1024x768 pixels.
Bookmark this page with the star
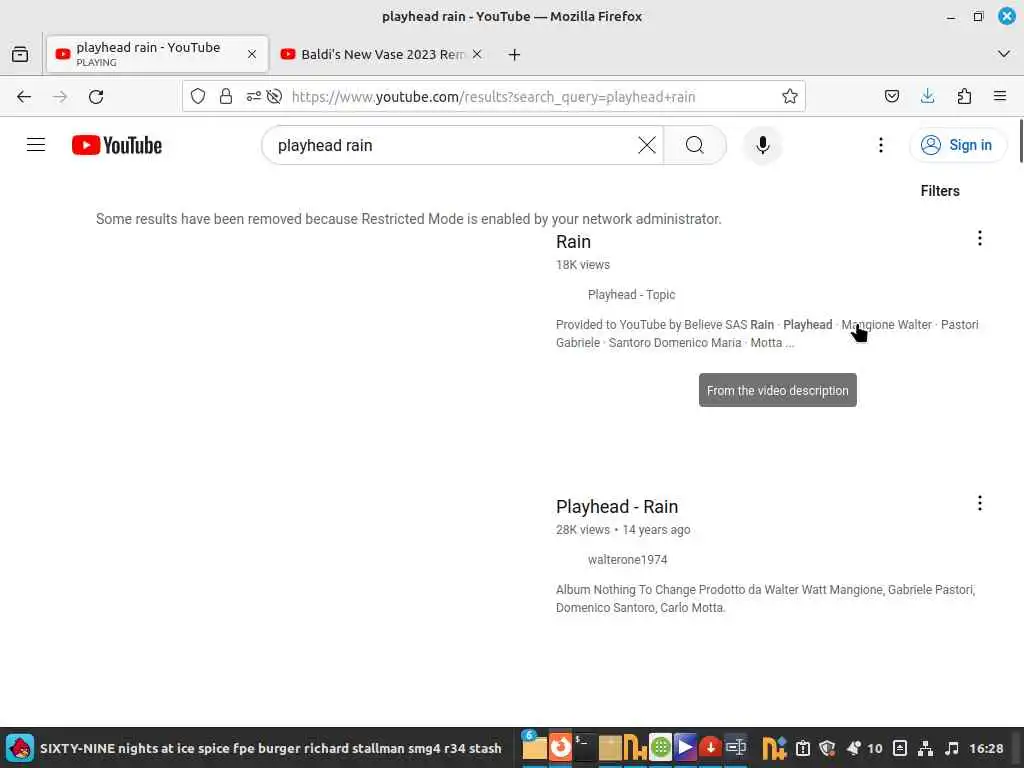click(x=790, y=97)
